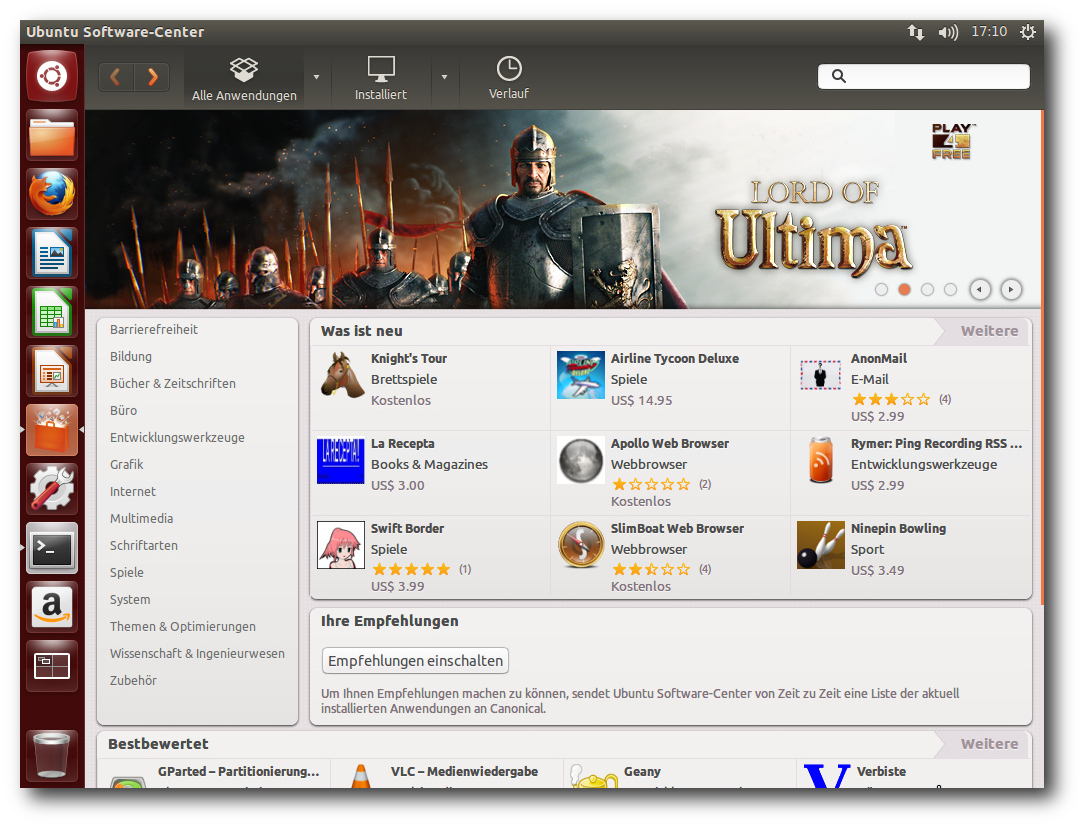Open Rymer Ping Recording RSS icon

point(821,460)
